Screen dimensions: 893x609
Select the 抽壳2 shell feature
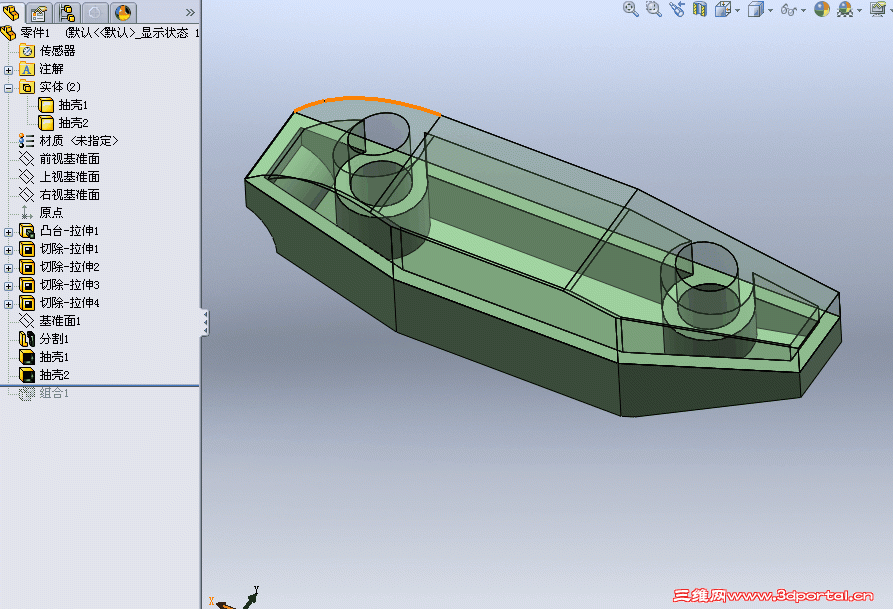click(x=44, y=375)
